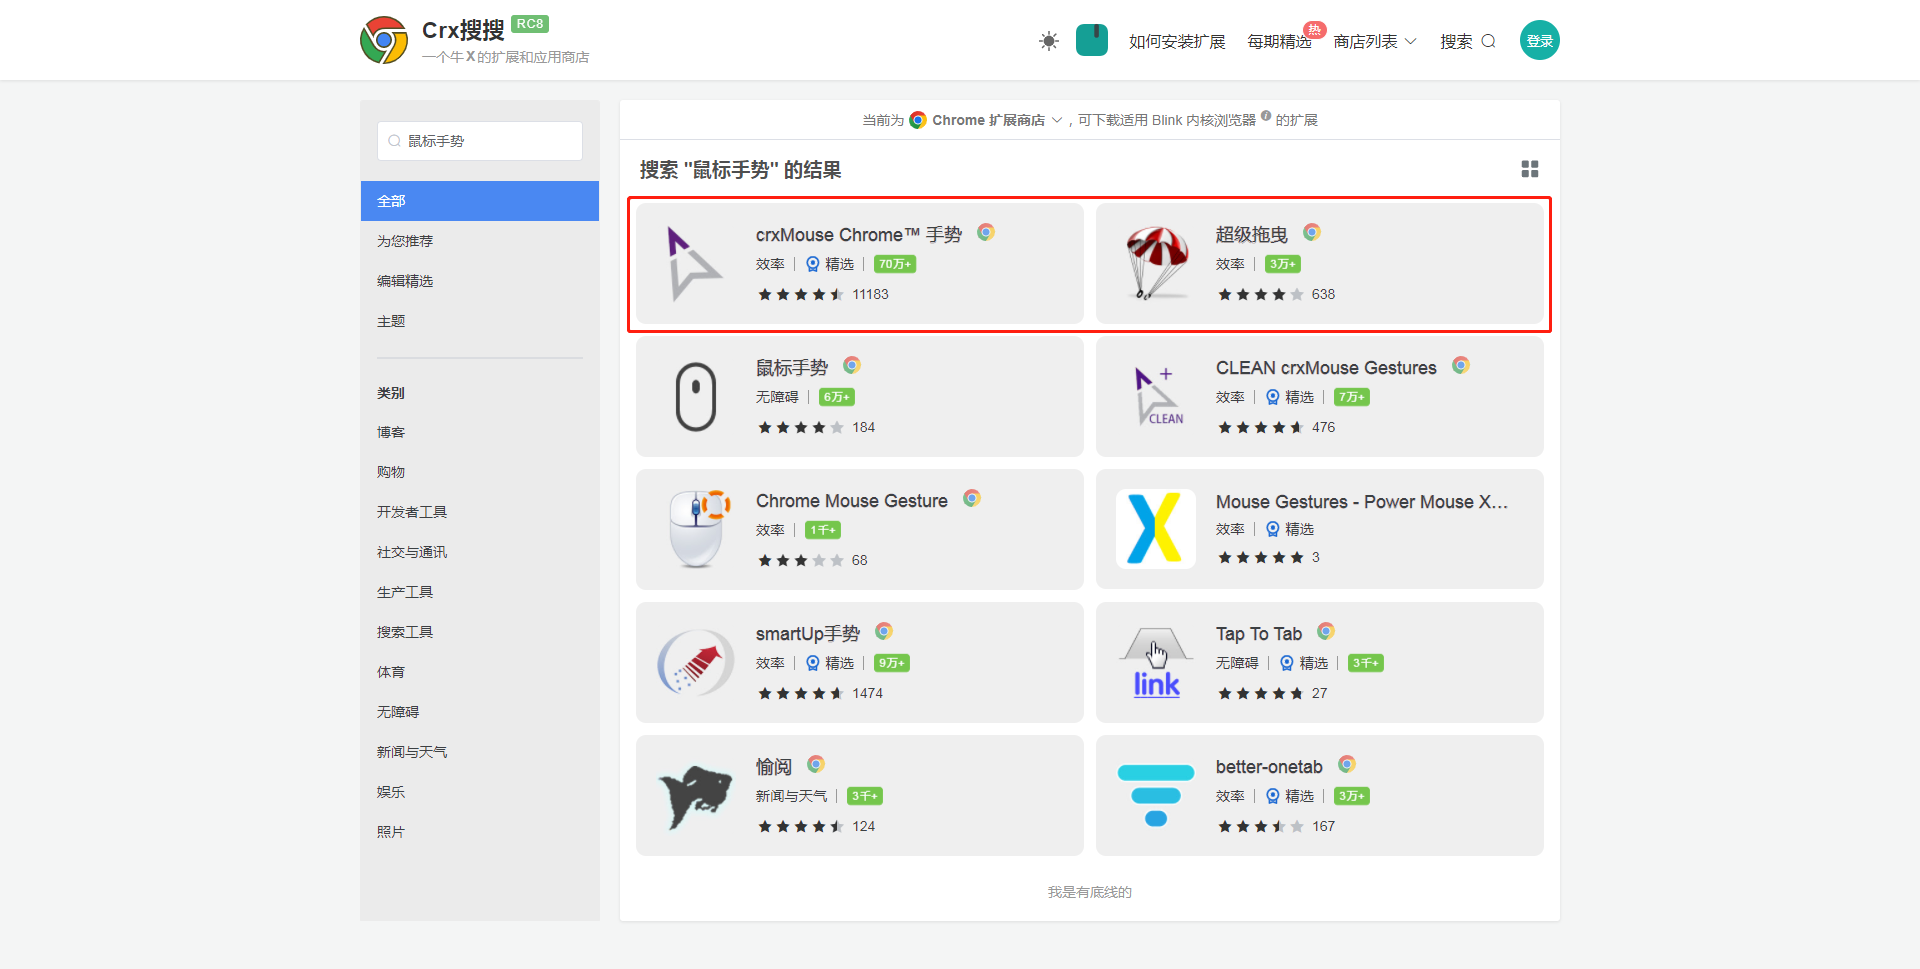Open Tap To Tab extension title
The image size is (1920, 969).
1259,634
